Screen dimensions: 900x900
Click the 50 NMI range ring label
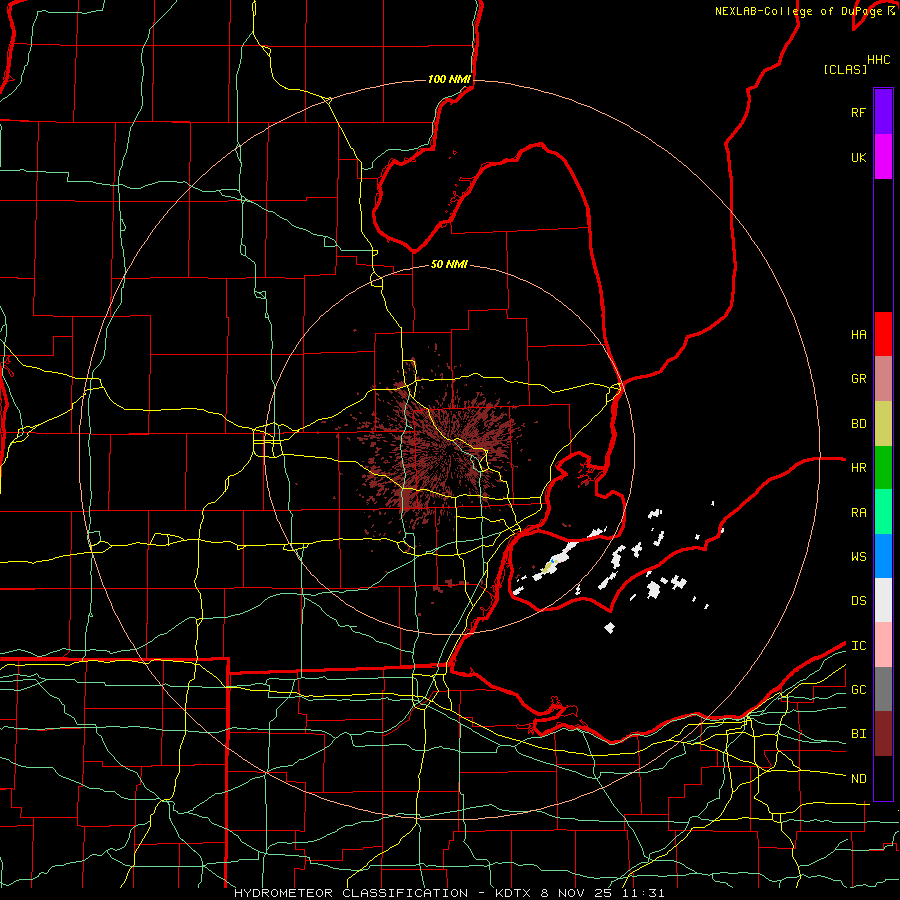[449, 264]
